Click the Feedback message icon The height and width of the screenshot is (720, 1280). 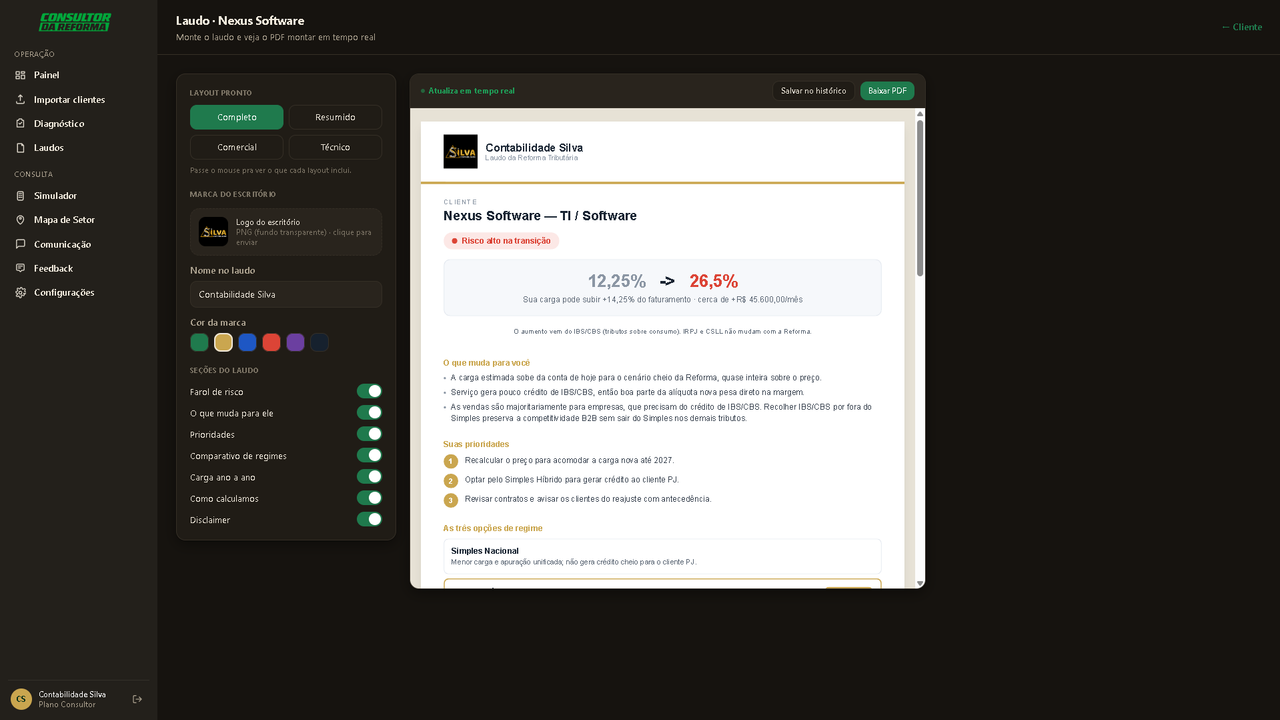(x=20, y=268)
